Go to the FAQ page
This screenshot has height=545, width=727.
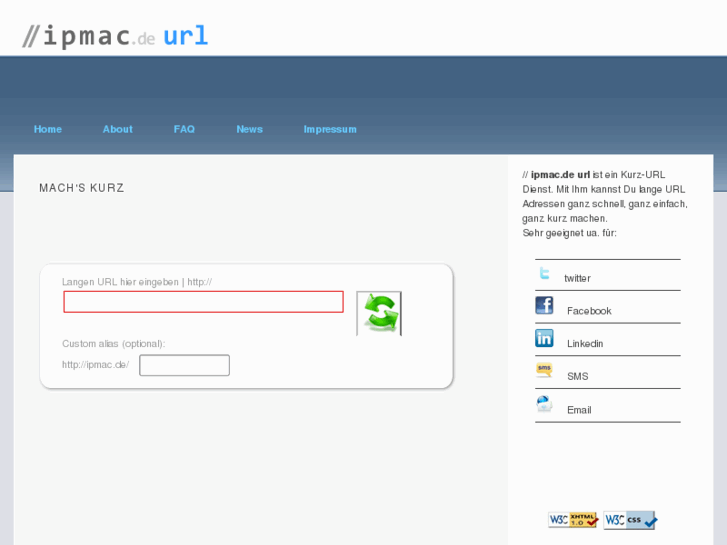pos(184,129)
